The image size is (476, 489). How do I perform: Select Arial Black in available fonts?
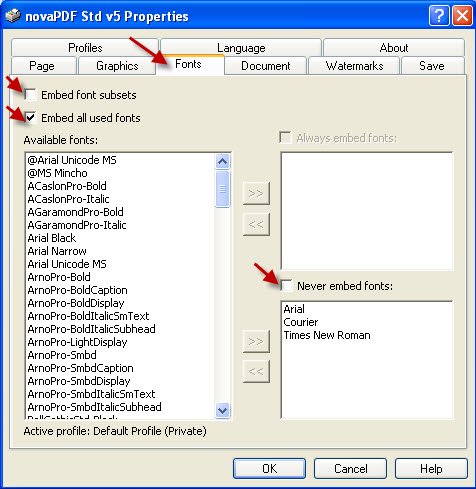(x=52, y=238)
